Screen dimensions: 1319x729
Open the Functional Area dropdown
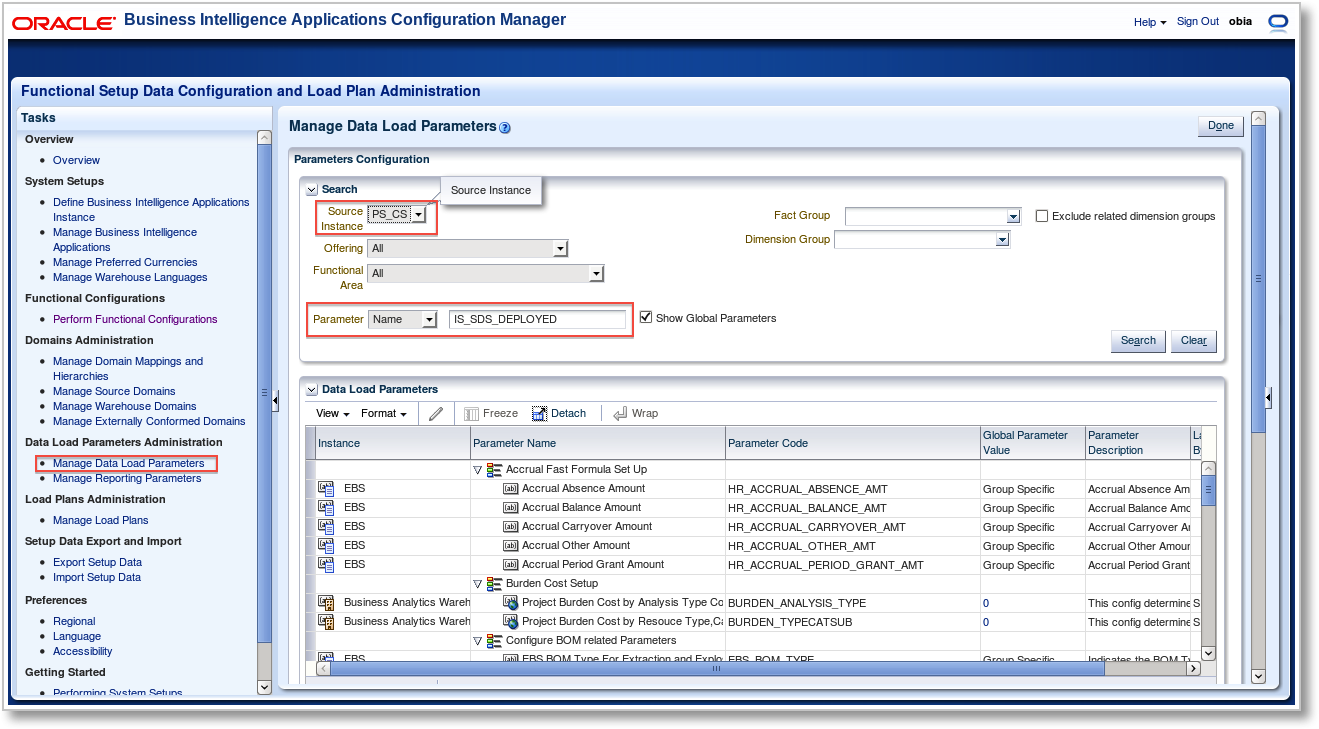coord(597,274)
